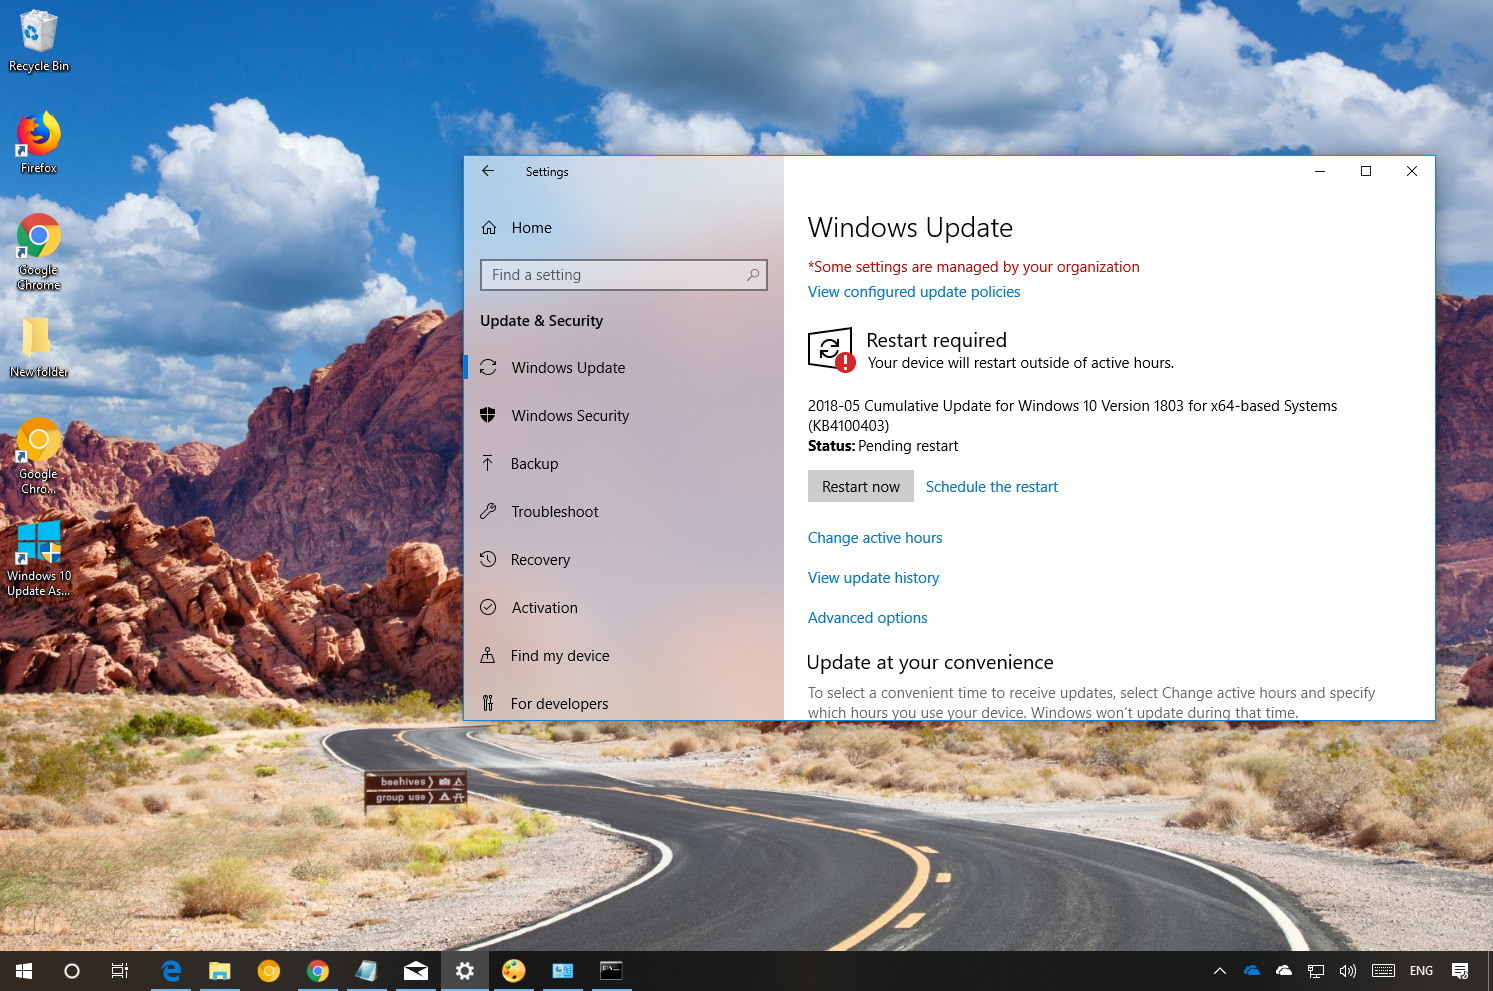Screen dimensions: 1493x991
Task: Click Schedule the restart link
Action: [991, 486]
